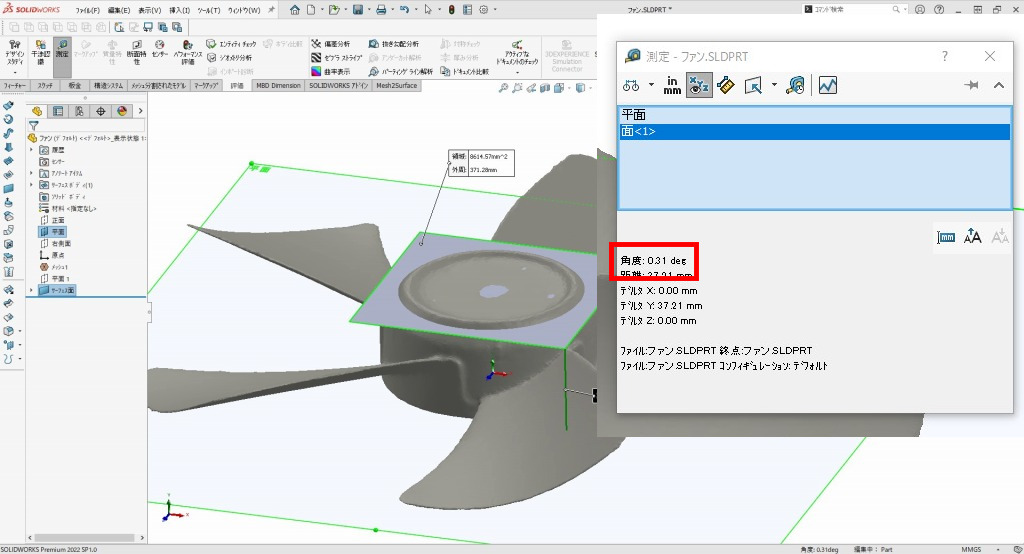This screenshot has width=1024, height=554.
Task: Open the DimXpertManager crosshair tab
Action: coord(101,111)
